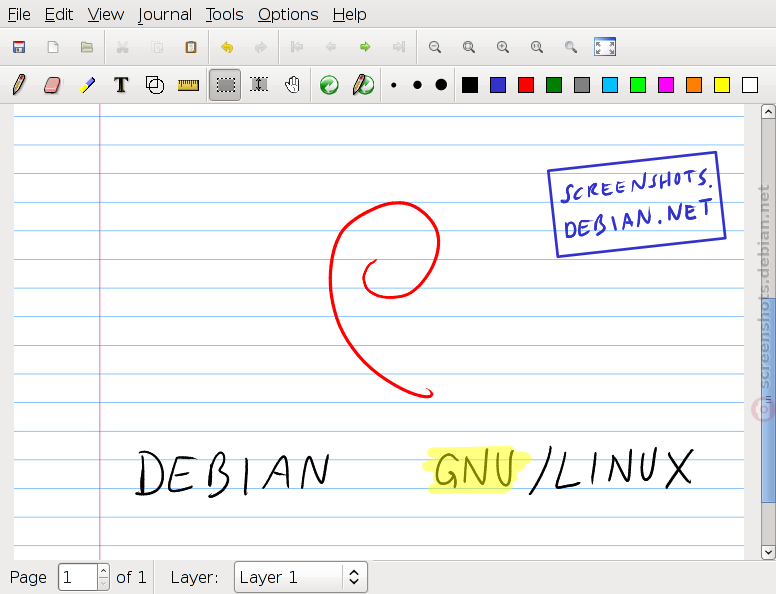Undo the last stroke
Image resolution: width=776 pixels, height=594 pixels.
[x=227, y=47]
